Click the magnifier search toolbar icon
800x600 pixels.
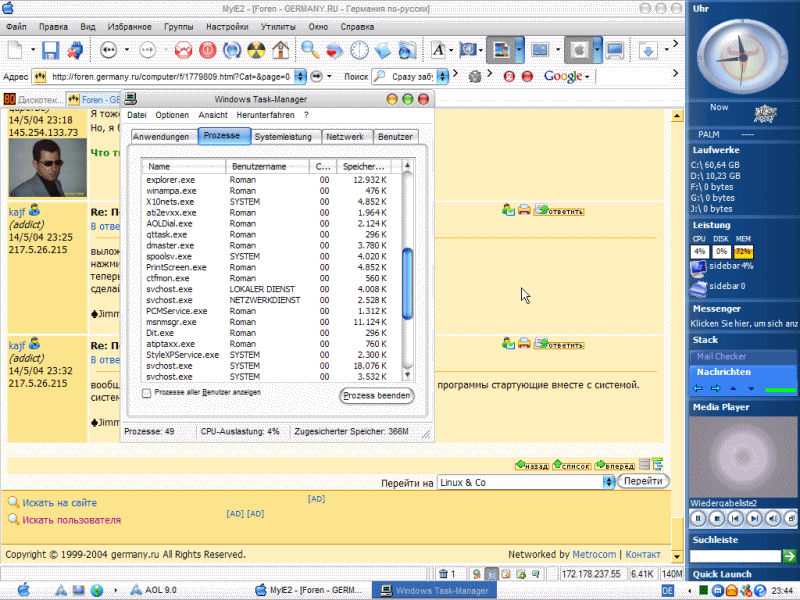[310, 50]
